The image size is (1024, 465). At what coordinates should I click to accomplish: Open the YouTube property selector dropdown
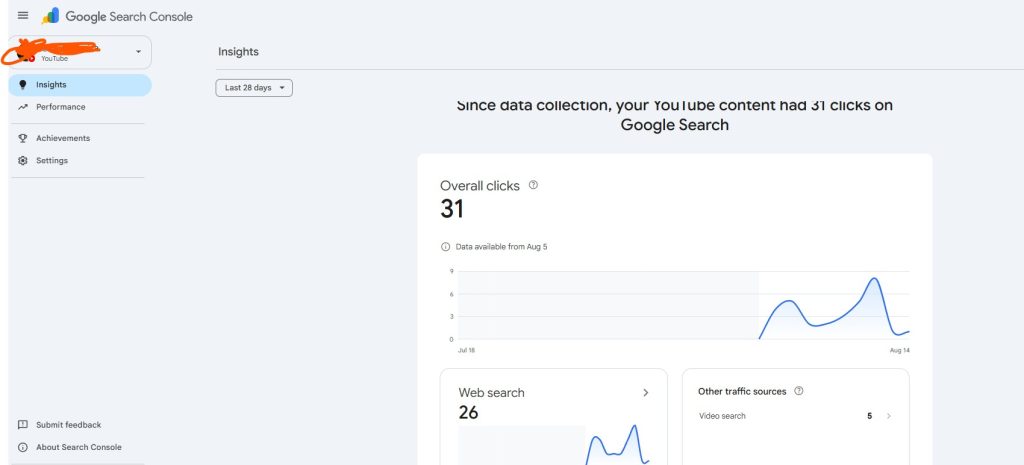80,52
